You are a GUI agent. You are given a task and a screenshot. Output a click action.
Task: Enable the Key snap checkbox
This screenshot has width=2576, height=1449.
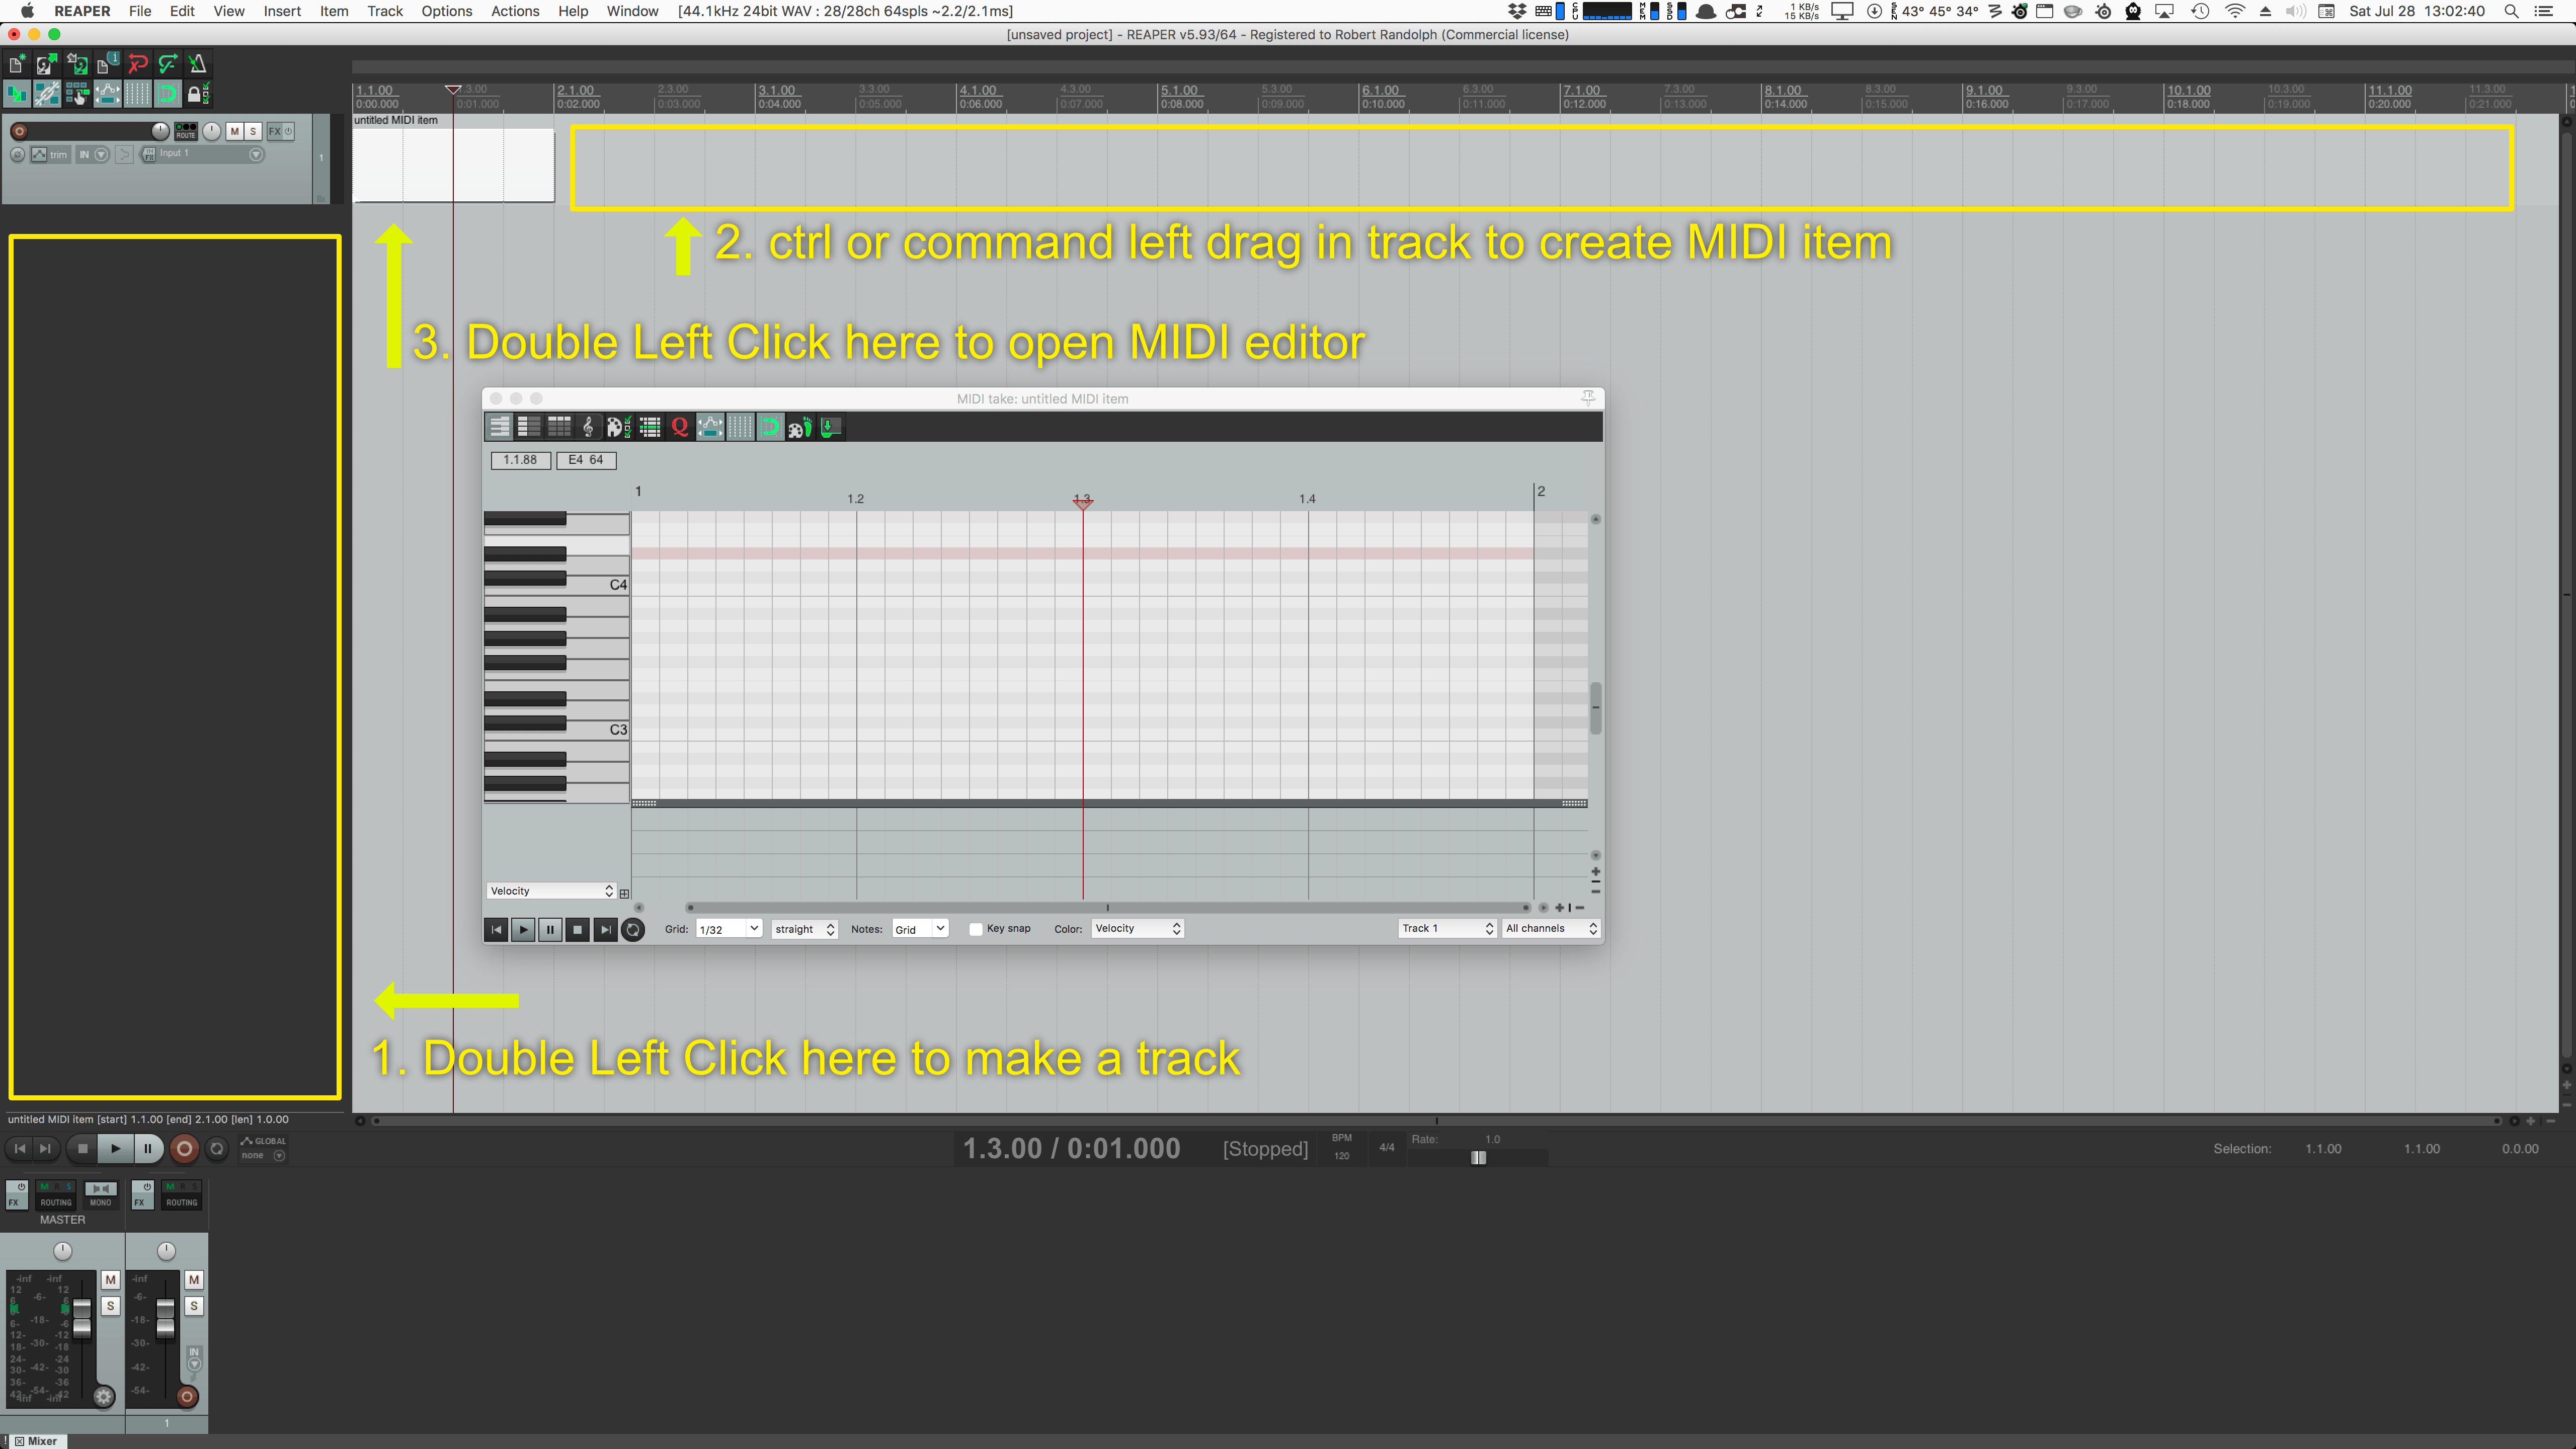pos(976,929)
